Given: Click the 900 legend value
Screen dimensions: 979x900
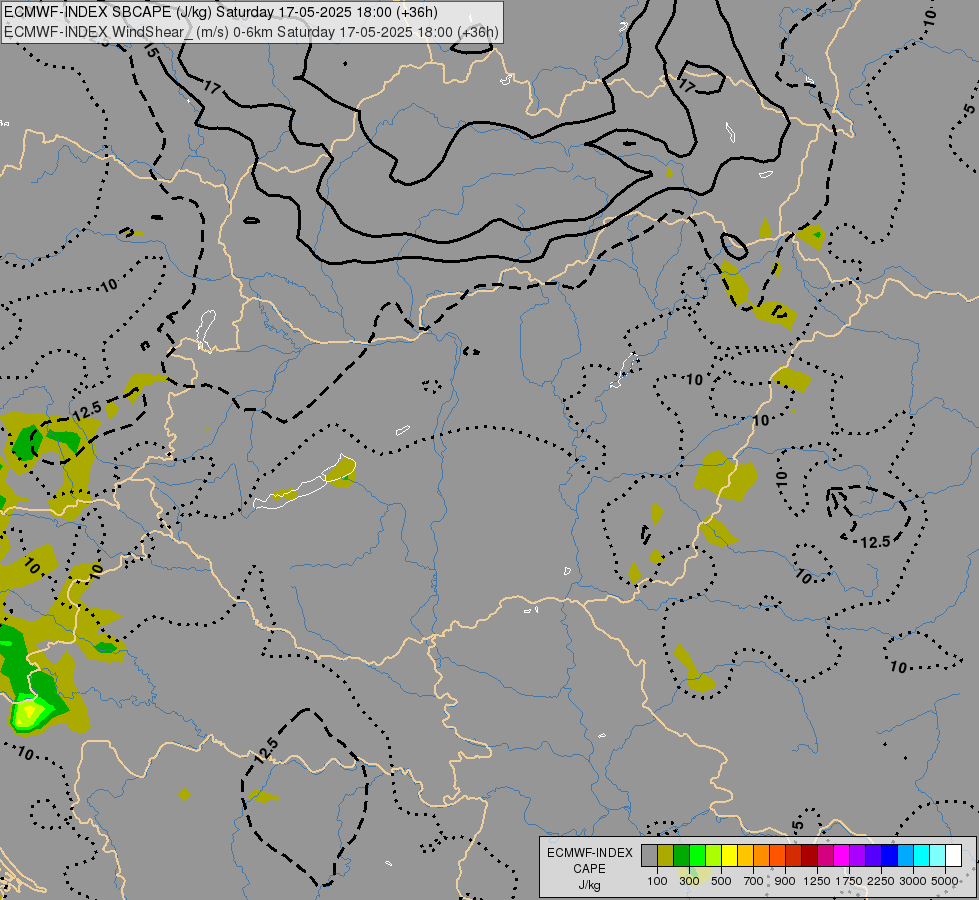Looking at the screenshot, I should point(785,881).
